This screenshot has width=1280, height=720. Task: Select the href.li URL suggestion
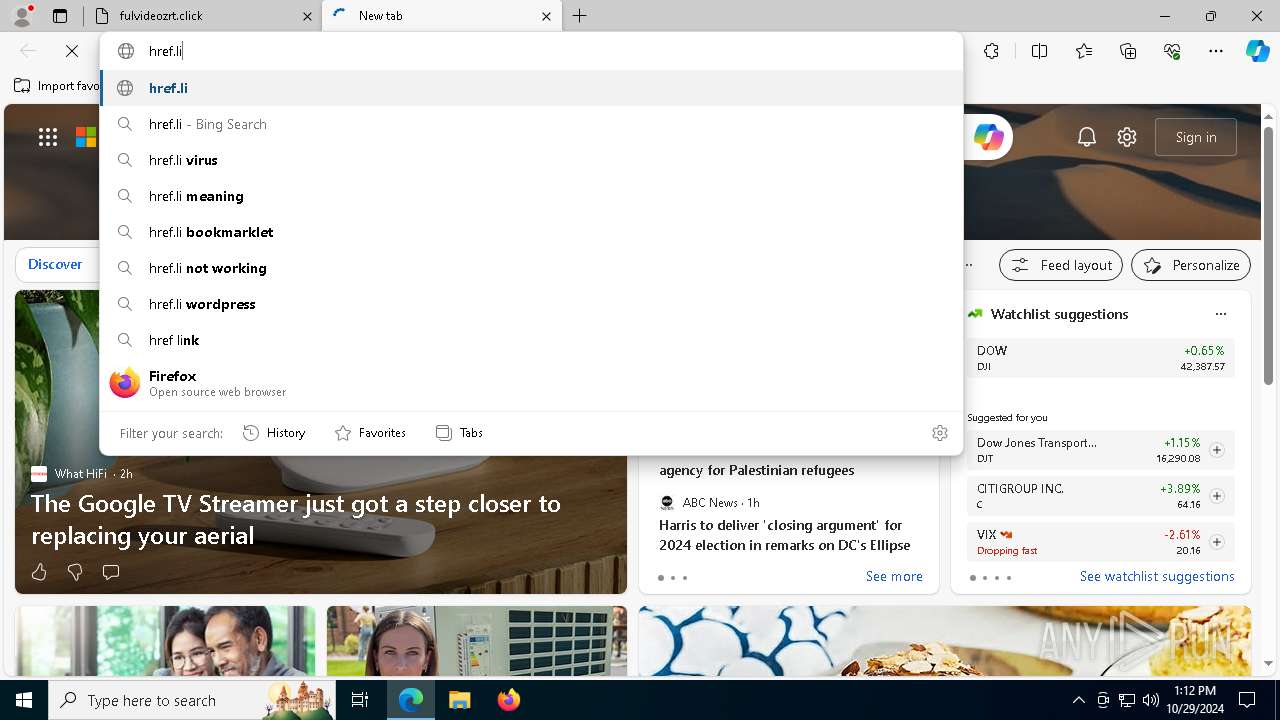532,88
